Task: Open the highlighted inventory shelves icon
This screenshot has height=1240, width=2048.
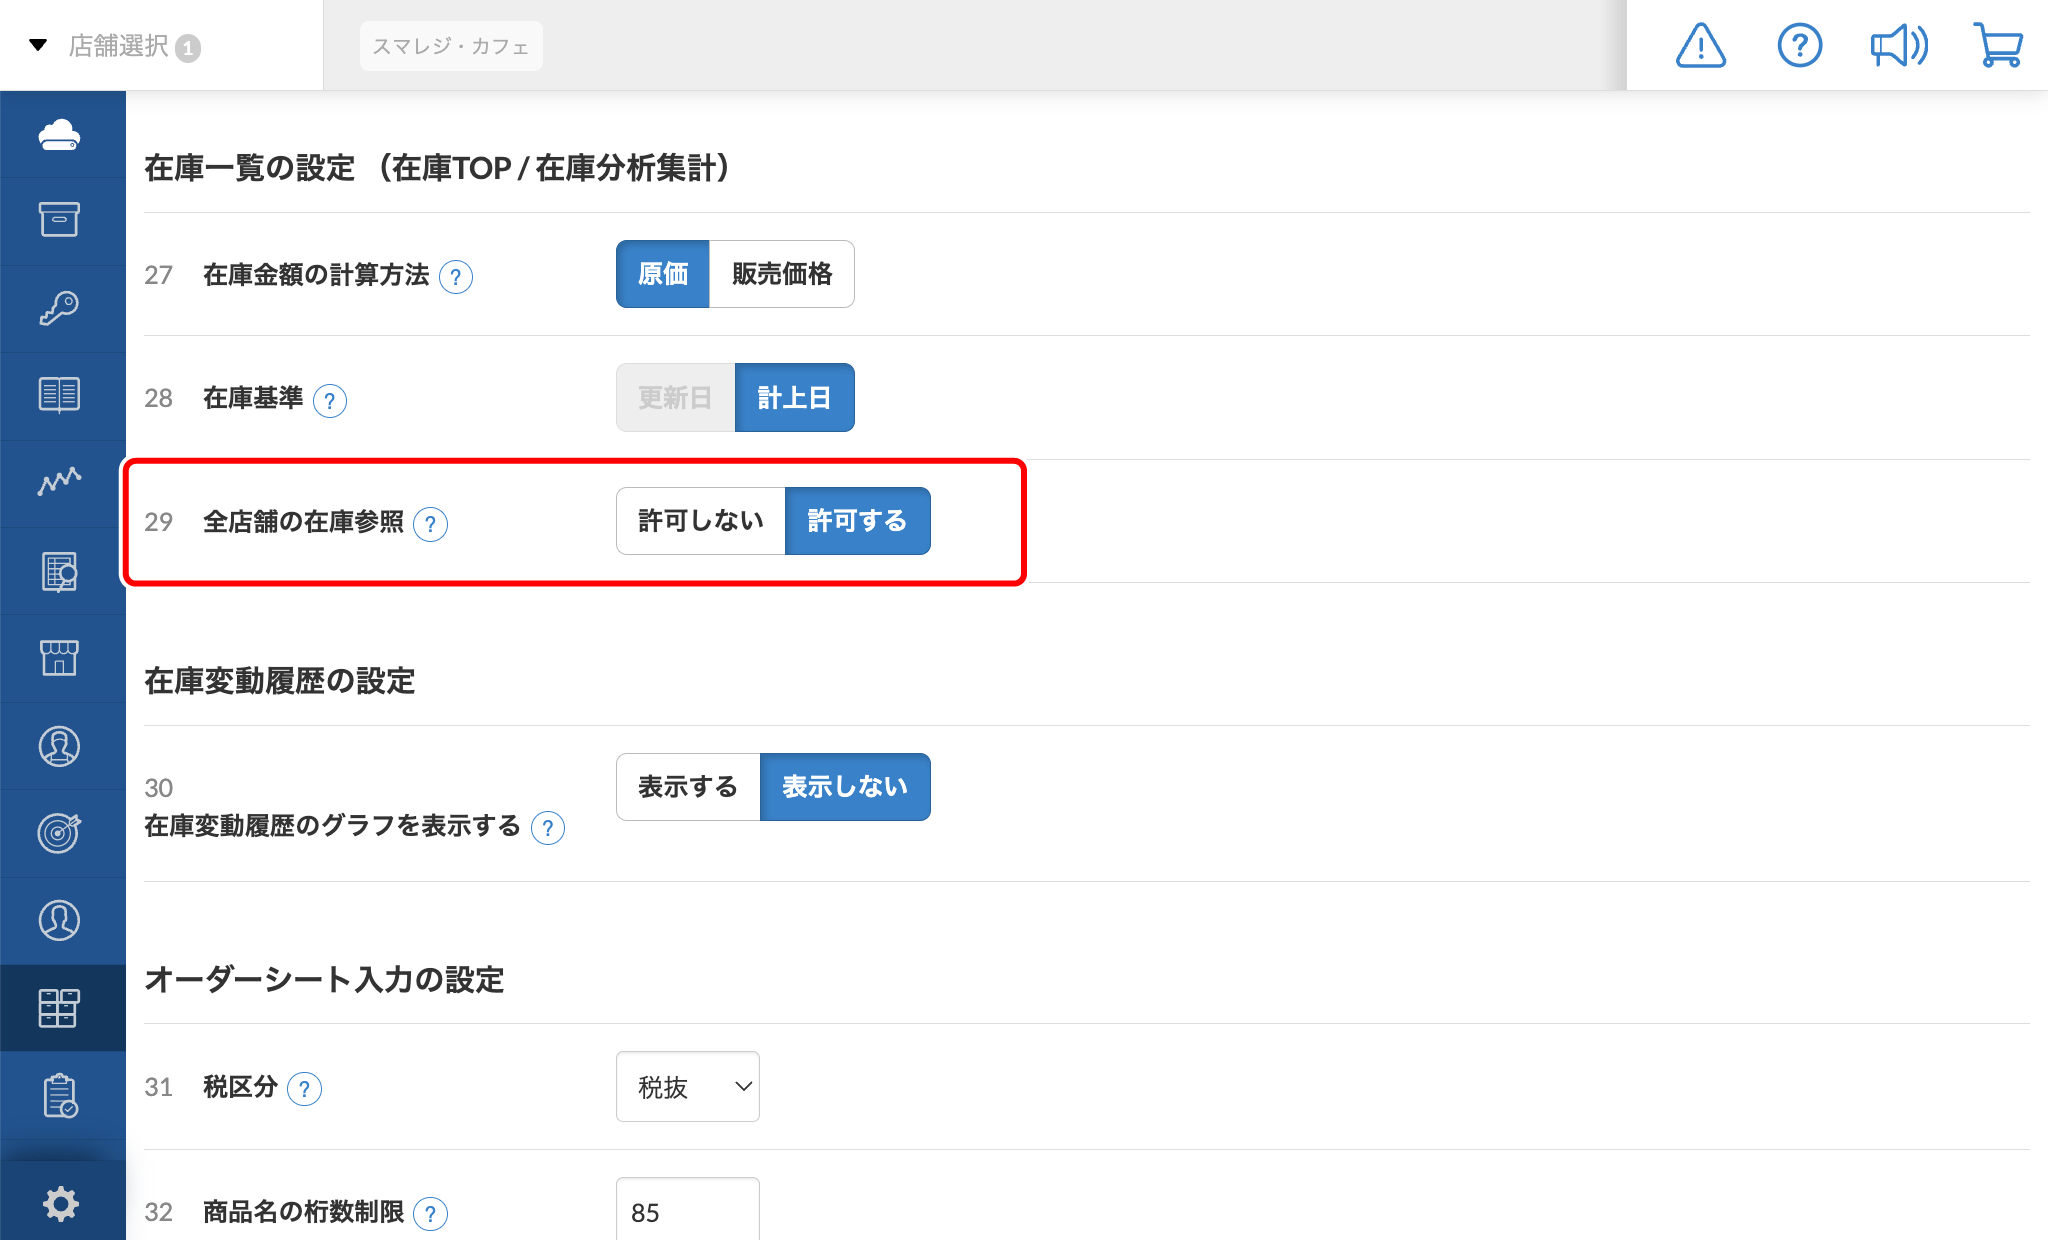Action: (x=60, y=1008)
